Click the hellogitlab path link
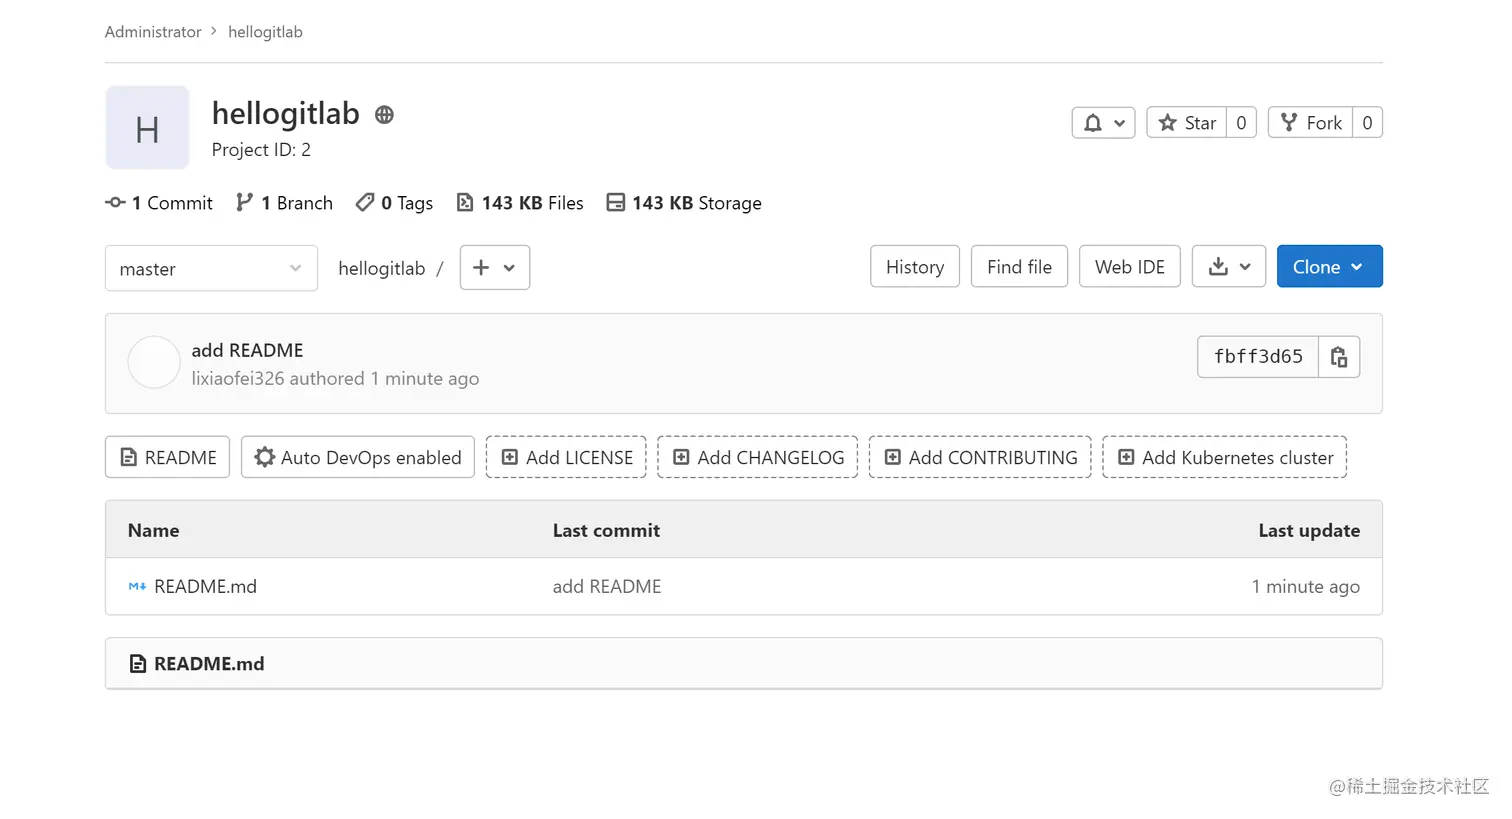Image resolution: width=1512 pixels, height=819 pixels. pos(381,268)
